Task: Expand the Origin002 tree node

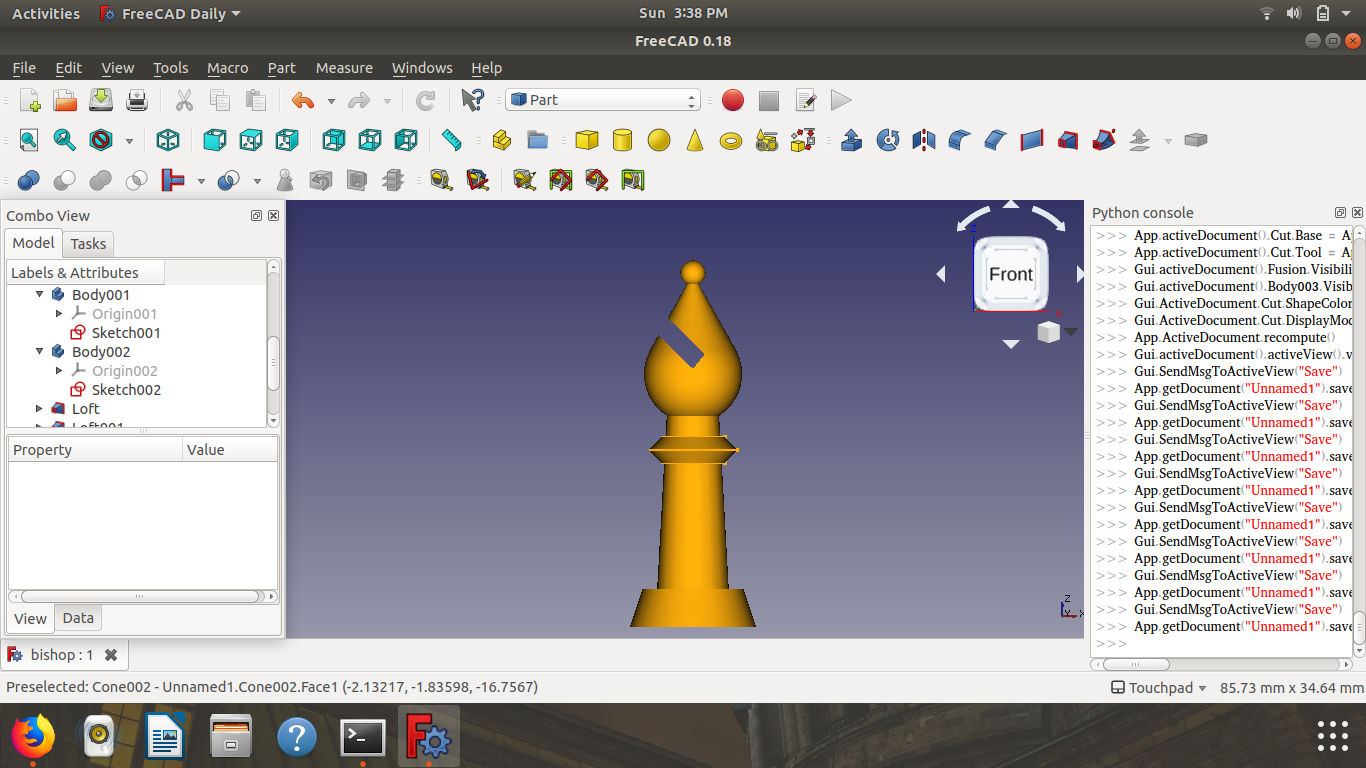Action: pos(59,371)
